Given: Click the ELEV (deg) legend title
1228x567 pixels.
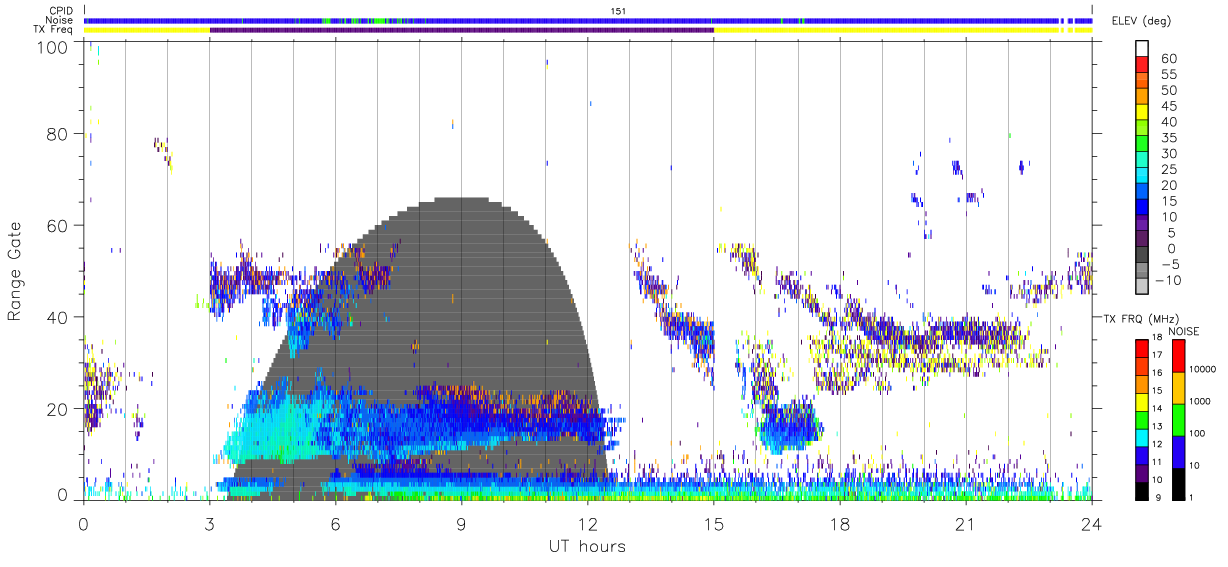Looking at the screenshot, I should (1142, 21).
